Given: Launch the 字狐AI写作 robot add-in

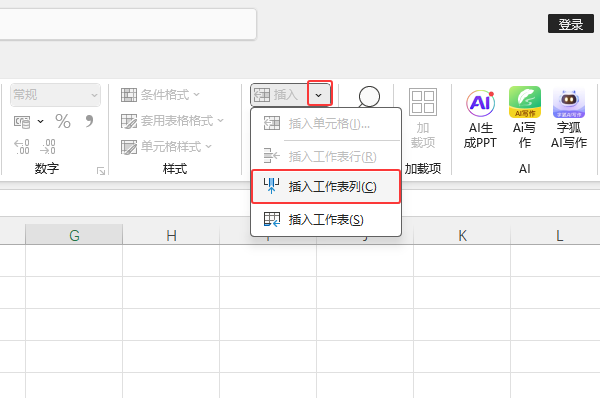Looking at the screenshot, I should coord(569,119).
